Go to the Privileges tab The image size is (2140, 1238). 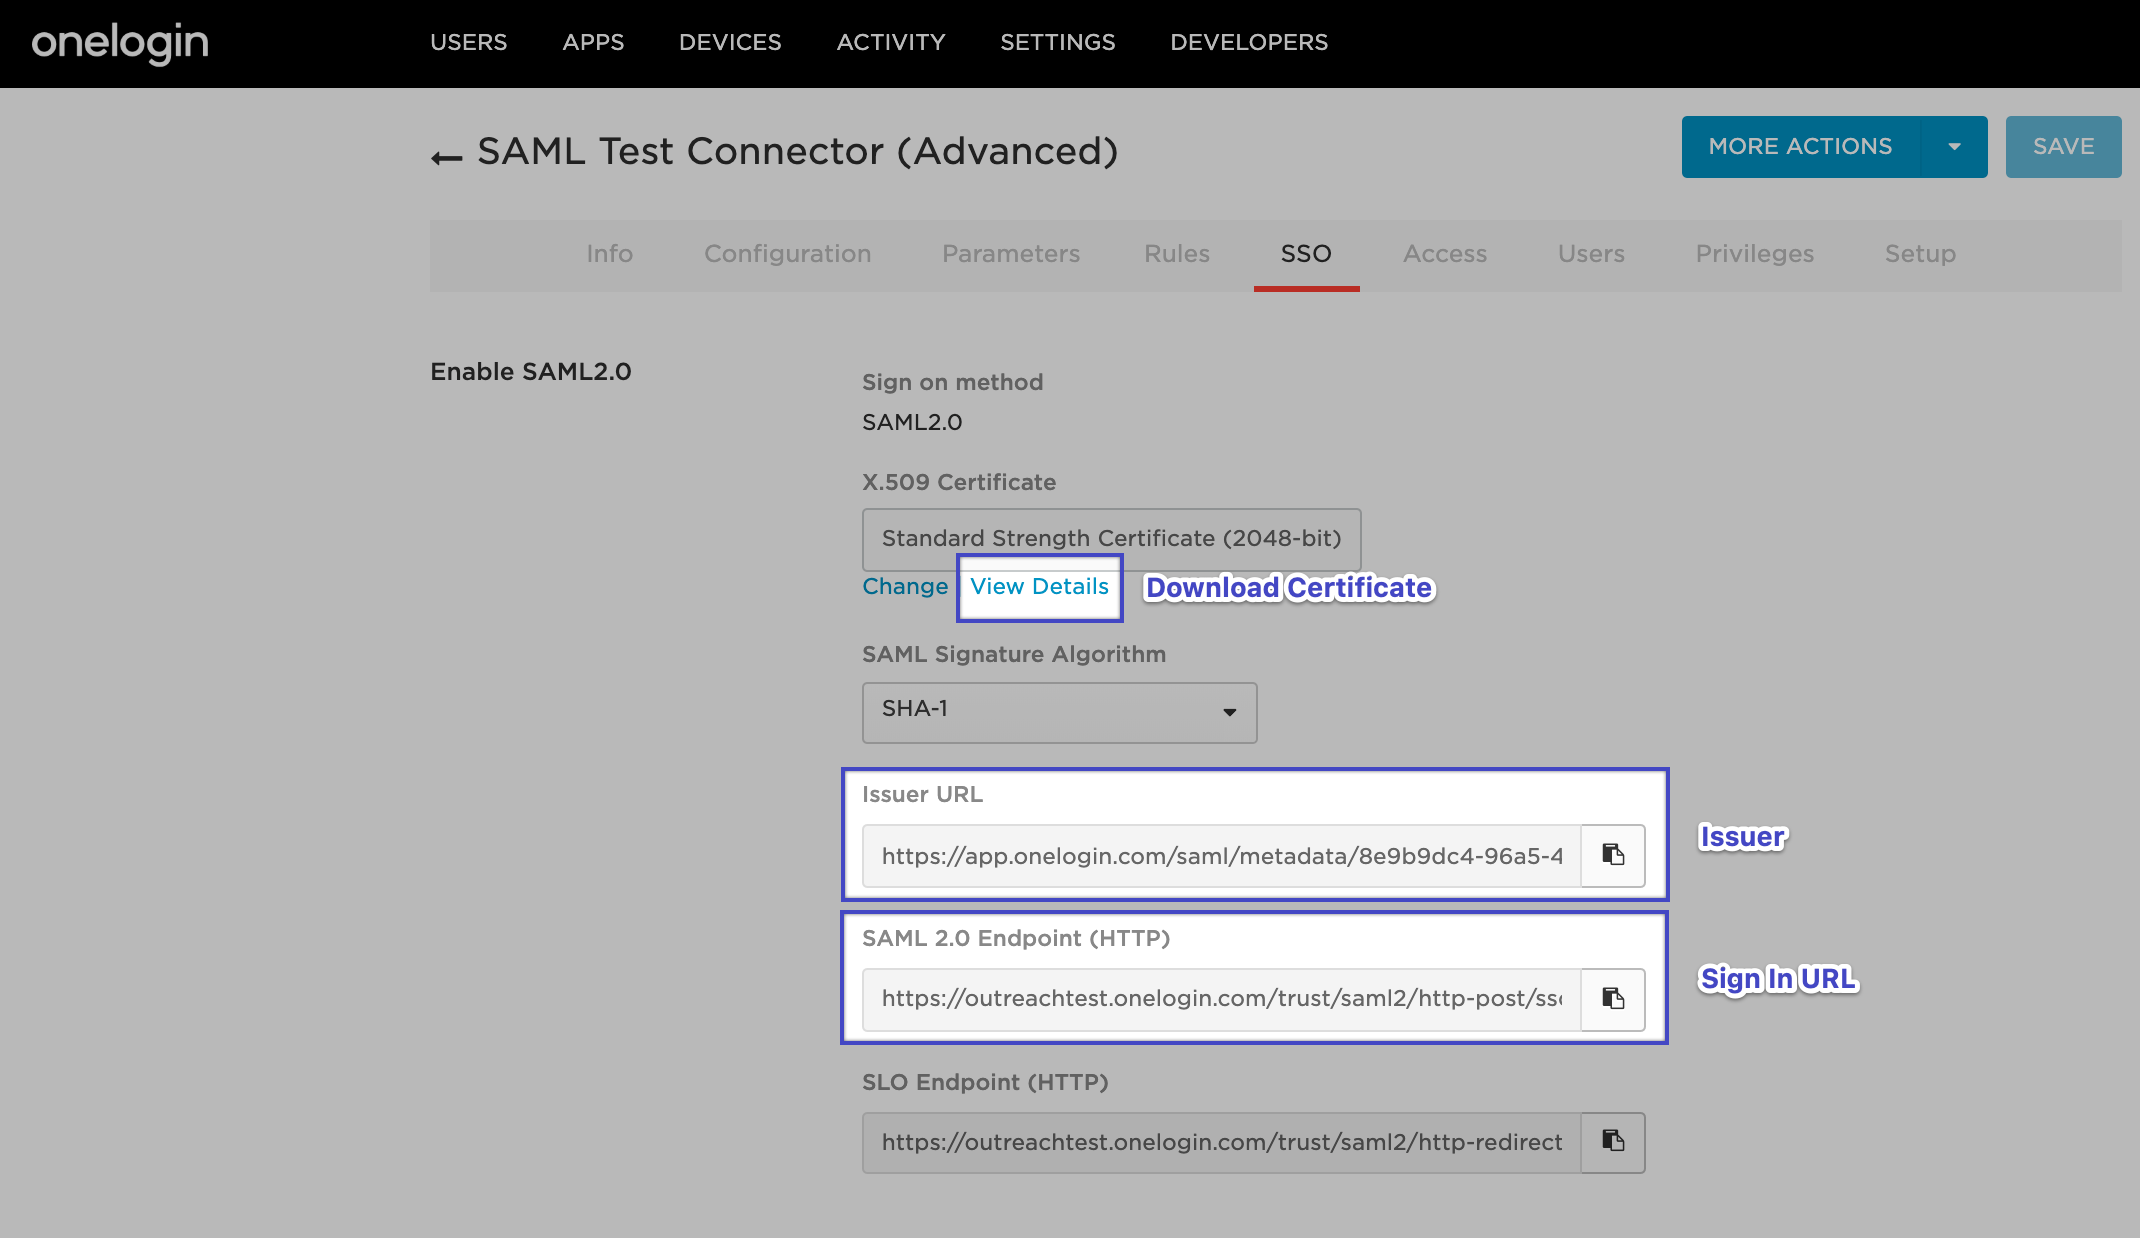(1754, 254)
